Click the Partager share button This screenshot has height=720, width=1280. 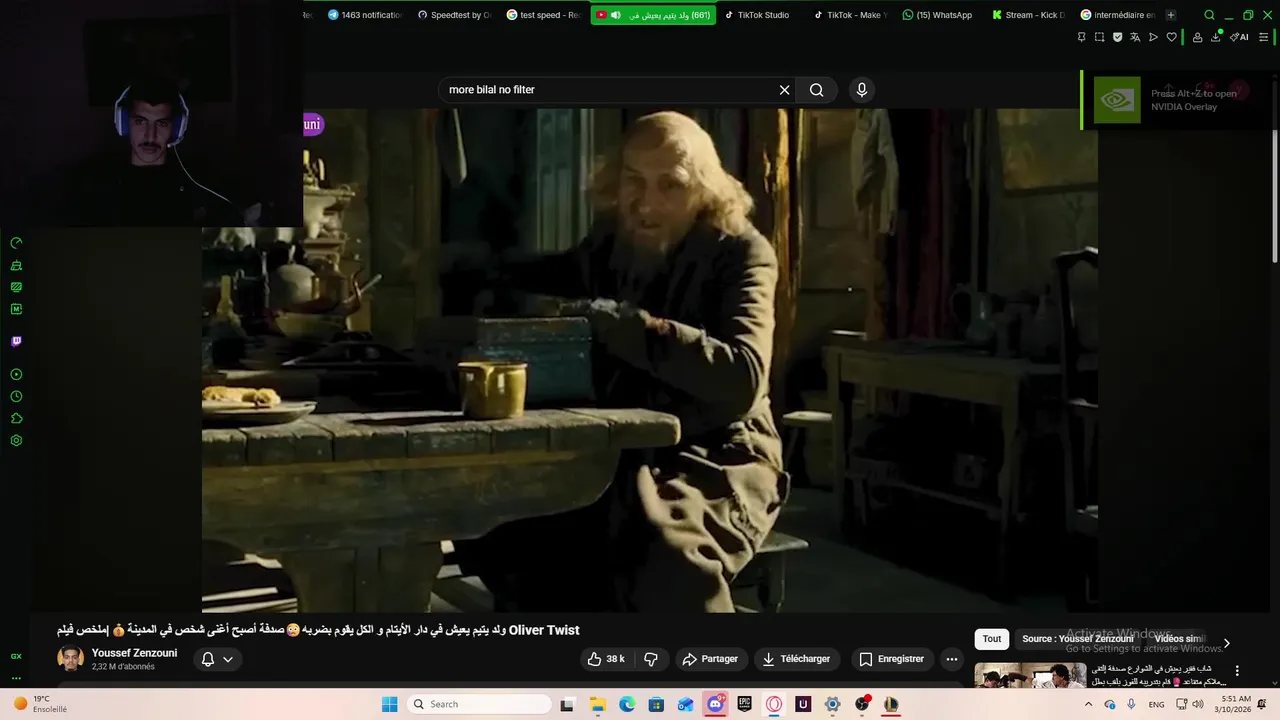tap(710, 659)
